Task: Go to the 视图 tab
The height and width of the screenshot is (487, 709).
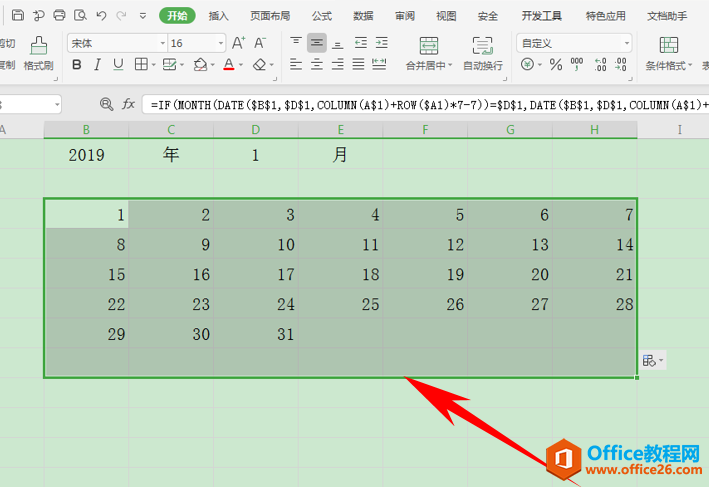Action: pos(446,16)
